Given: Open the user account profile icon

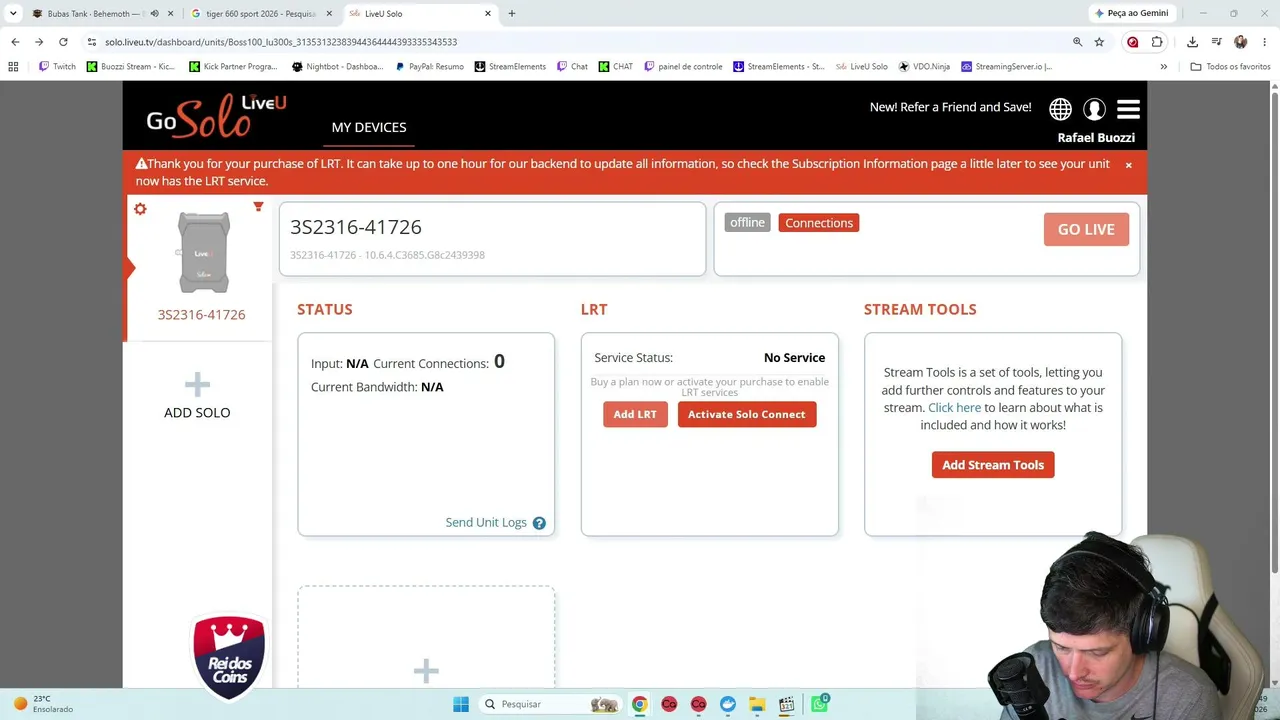Looking at the screenshot, I should [1094, 109].
